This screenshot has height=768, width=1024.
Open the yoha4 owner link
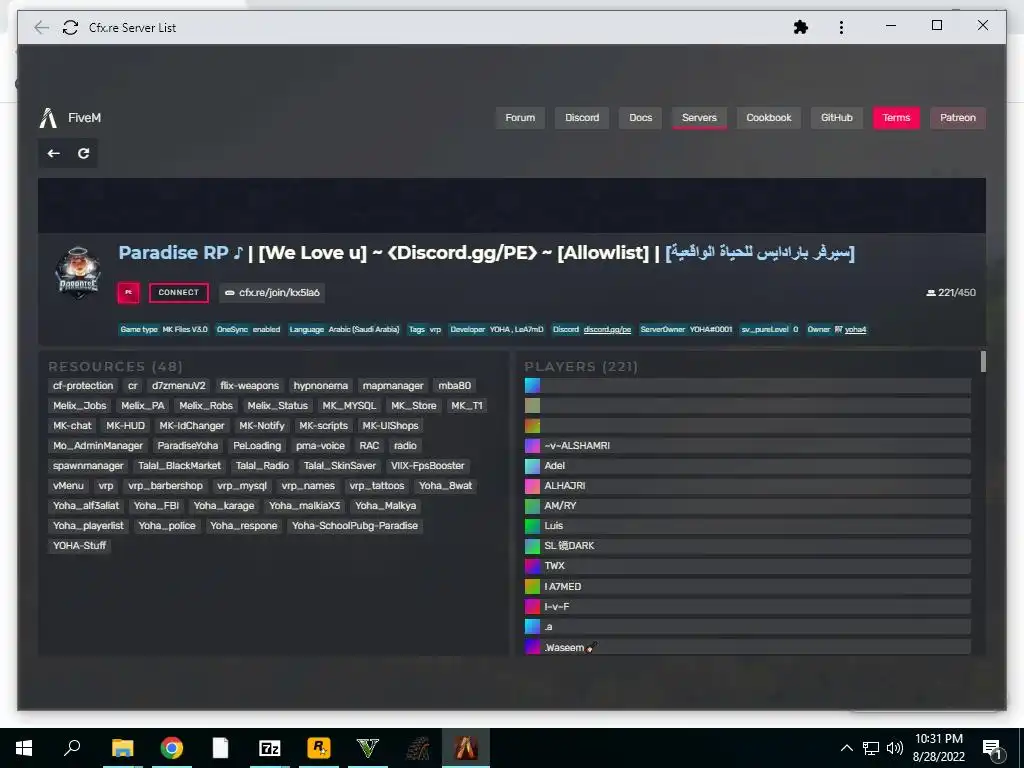[855, 330]
